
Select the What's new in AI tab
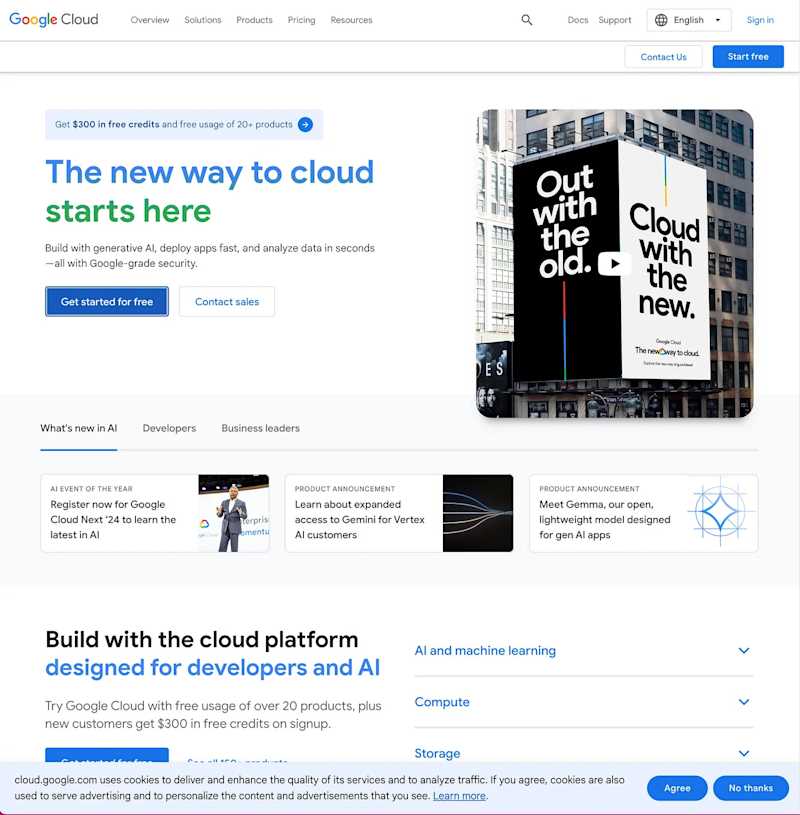coord(78,428)
